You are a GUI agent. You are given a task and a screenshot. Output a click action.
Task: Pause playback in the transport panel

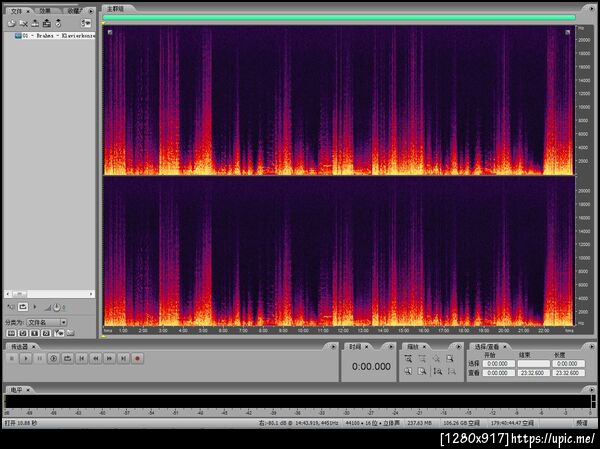(39, 359)
